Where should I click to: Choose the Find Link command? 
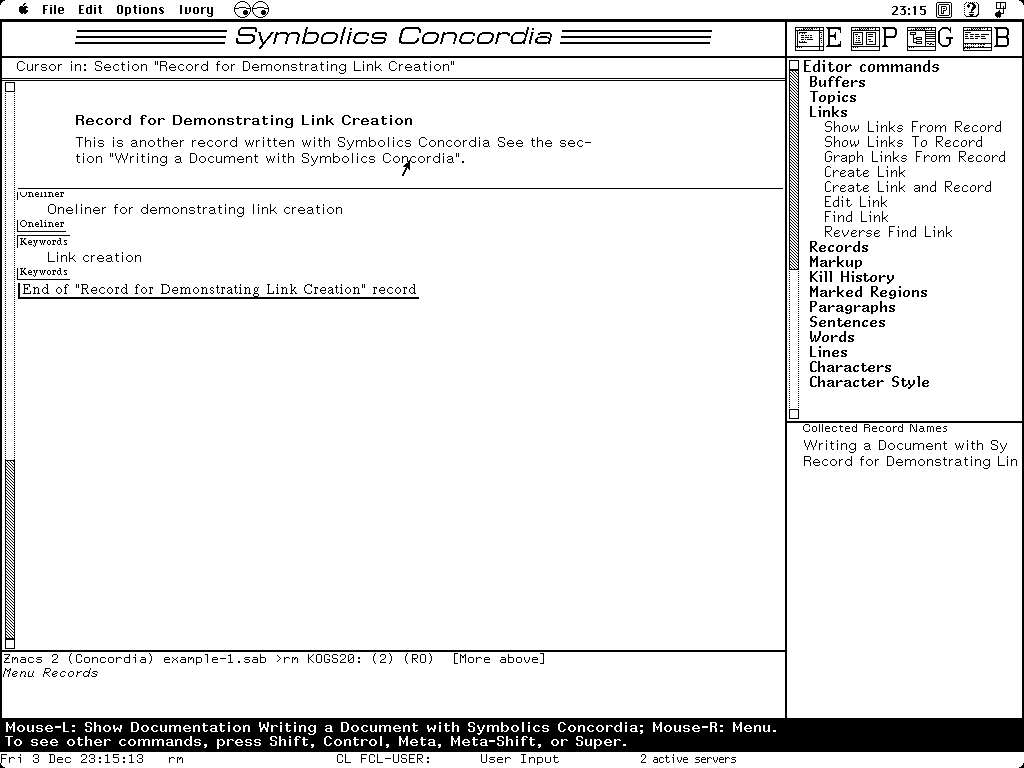tap(856, 217)
